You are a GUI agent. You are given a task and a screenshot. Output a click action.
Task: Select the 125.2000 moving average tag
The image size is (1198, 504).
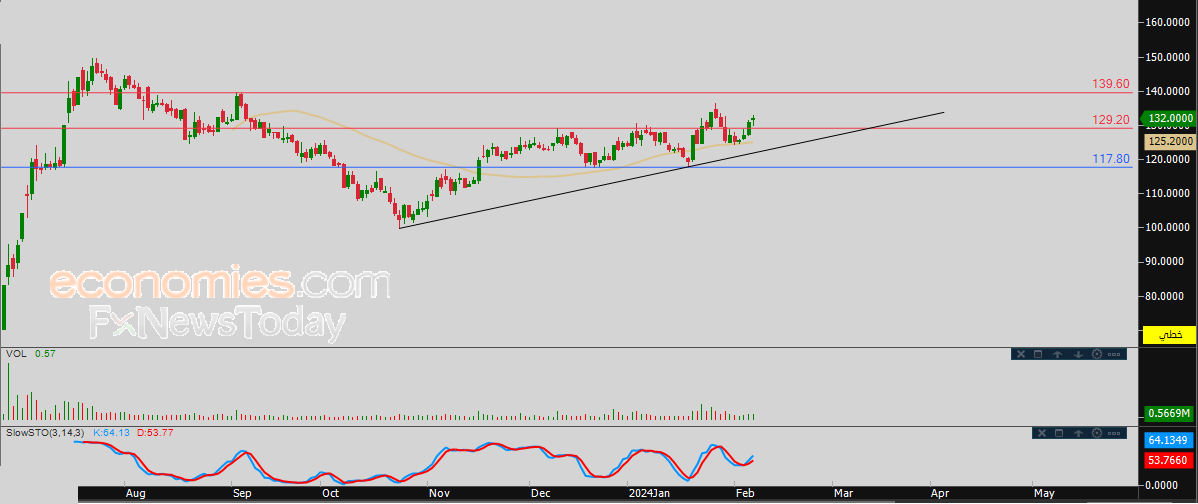click(1169, 142)
